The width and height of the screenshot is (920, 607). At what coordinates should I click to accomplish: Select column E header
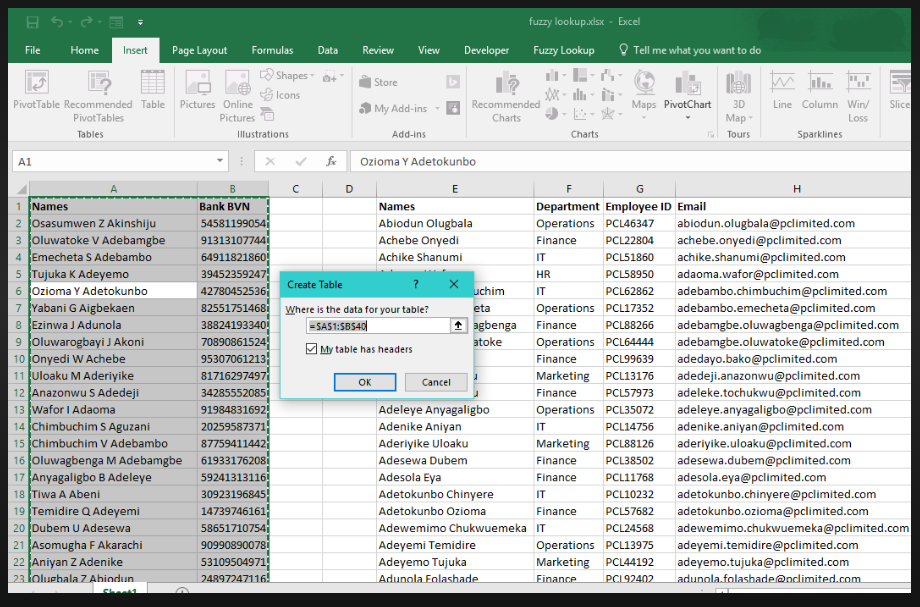tap(454, 189)
